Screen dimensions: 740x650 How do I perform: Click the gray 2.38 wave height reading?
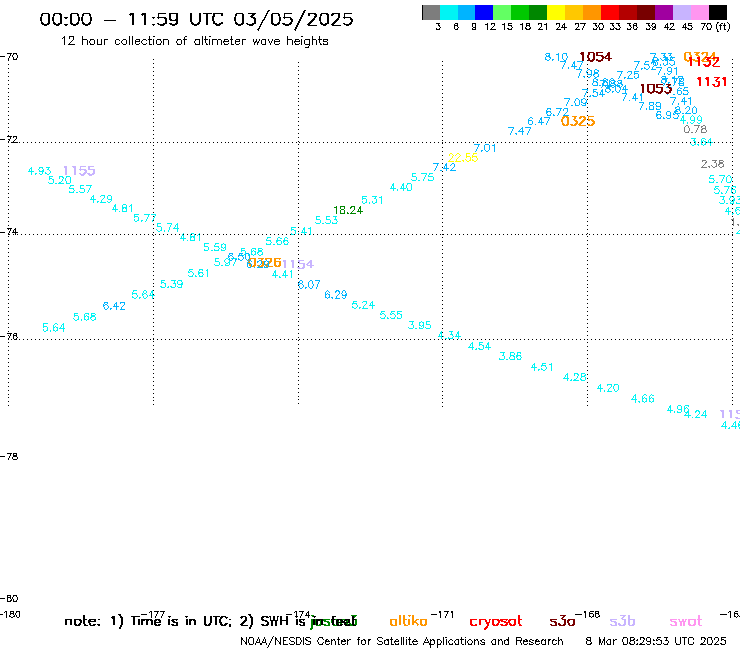(712, 164)
